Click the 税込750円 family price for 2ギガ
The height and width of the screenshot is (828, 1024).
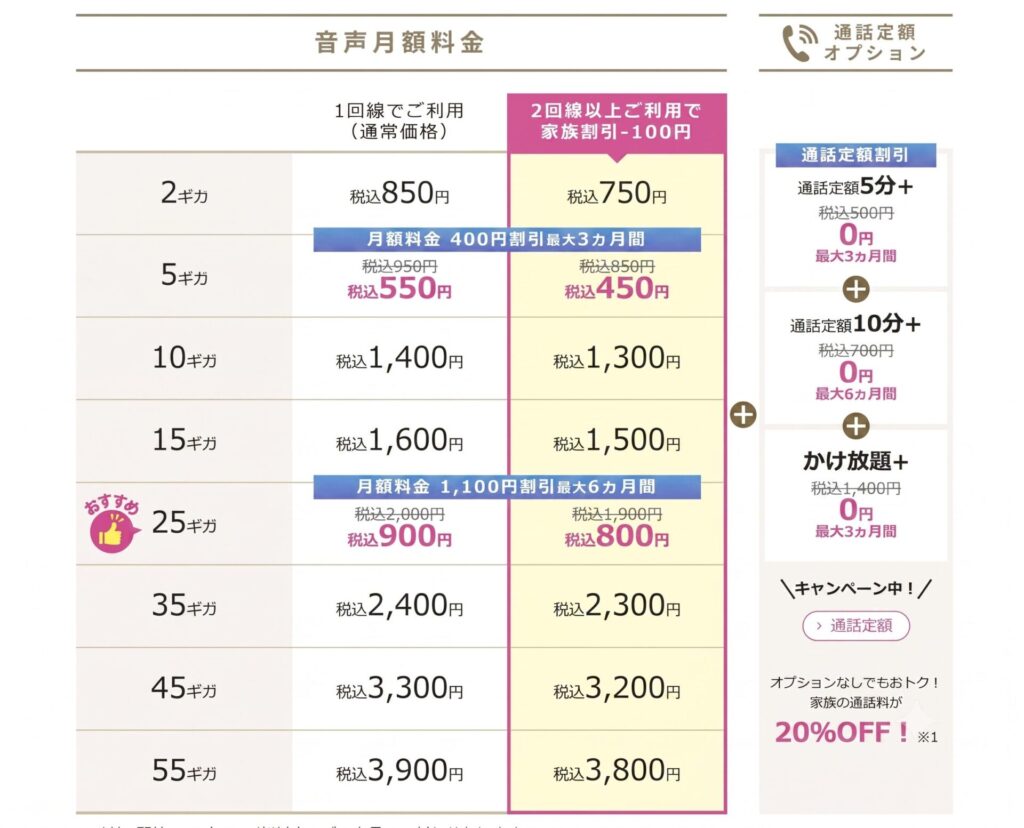tap(616, 193)
